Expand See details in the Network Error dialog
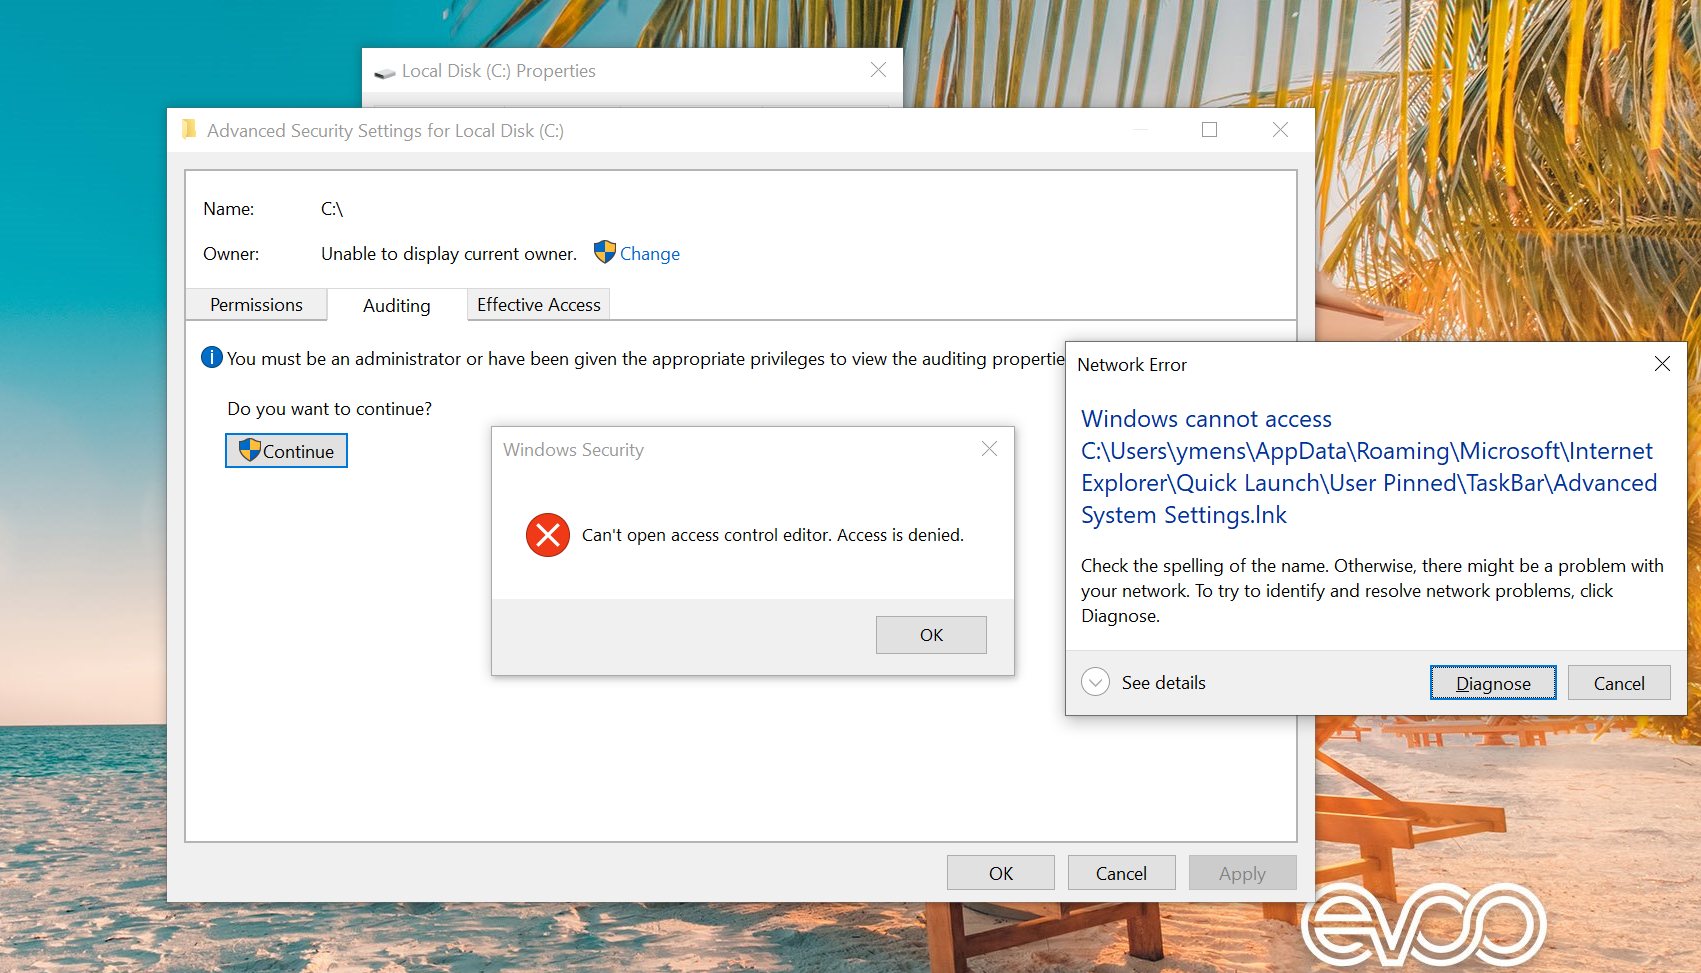The image size is (1701, 973). (x=1143, y=682)
